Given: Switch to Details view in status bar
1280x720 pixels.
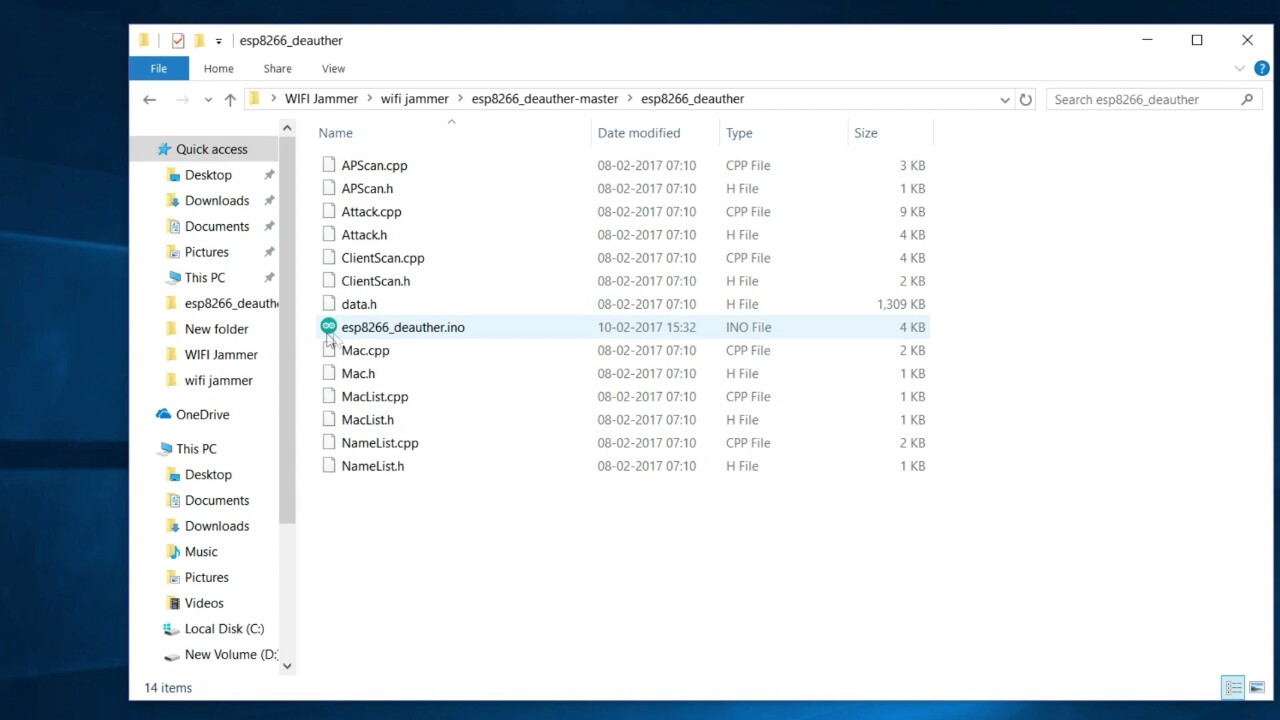Looking at the screenshot, I should tap(1233, 687).
